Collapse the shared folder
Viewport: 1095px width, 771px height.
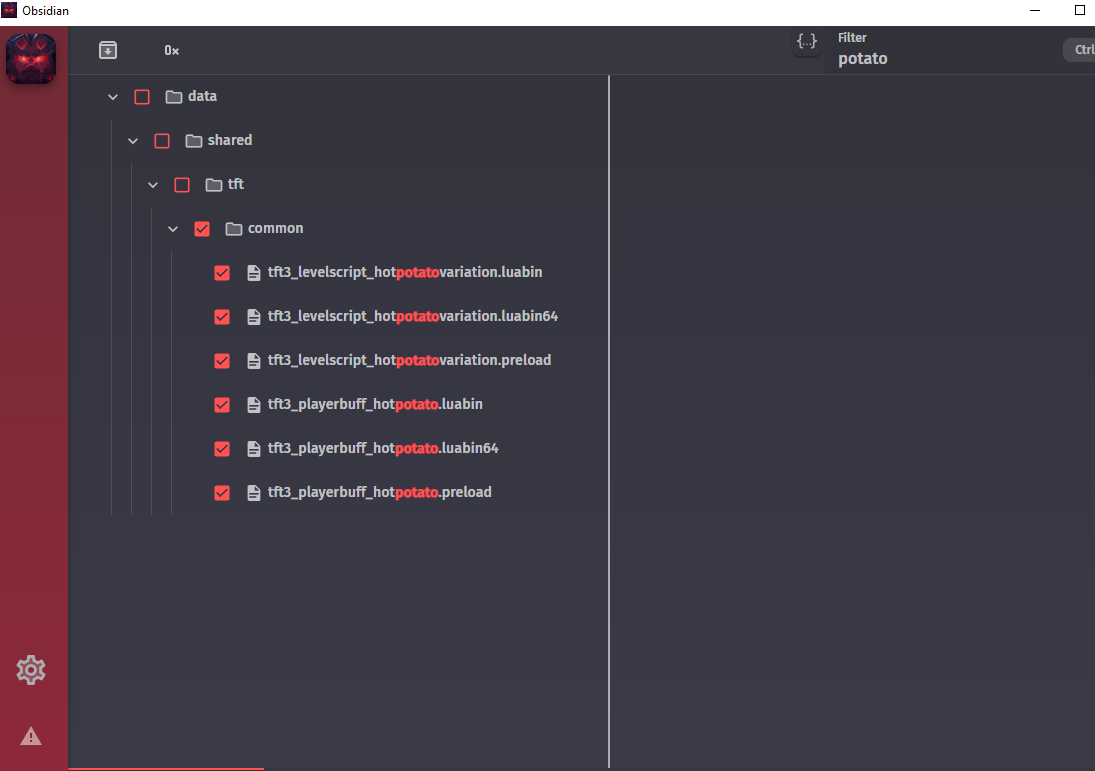point(132,140)
